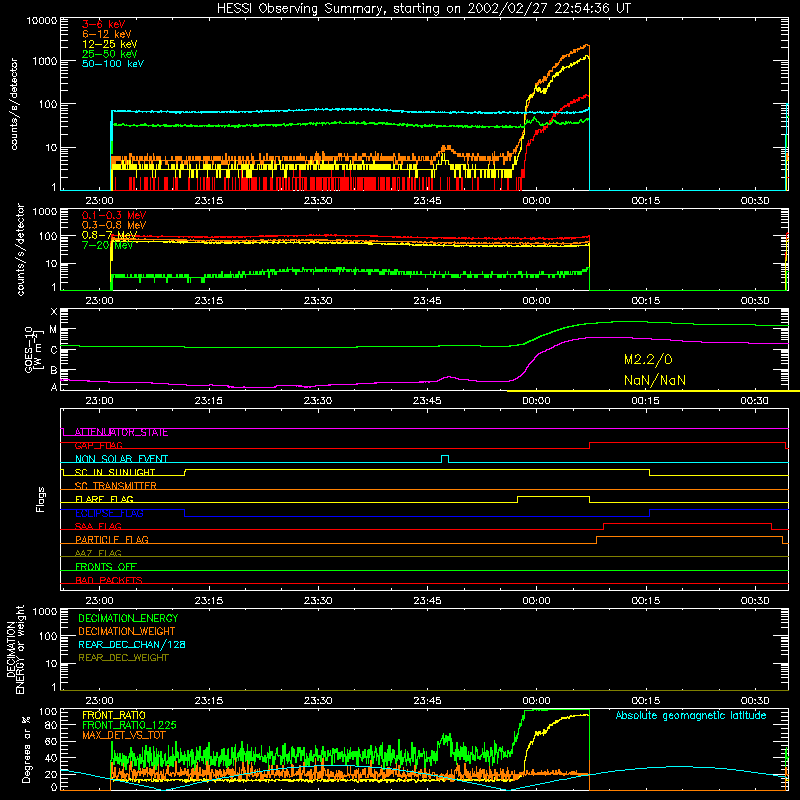This screenshot has width=800, height=800.
Task: Select the PARTICLE_FLAG label
Action: (x=112, y=540)
